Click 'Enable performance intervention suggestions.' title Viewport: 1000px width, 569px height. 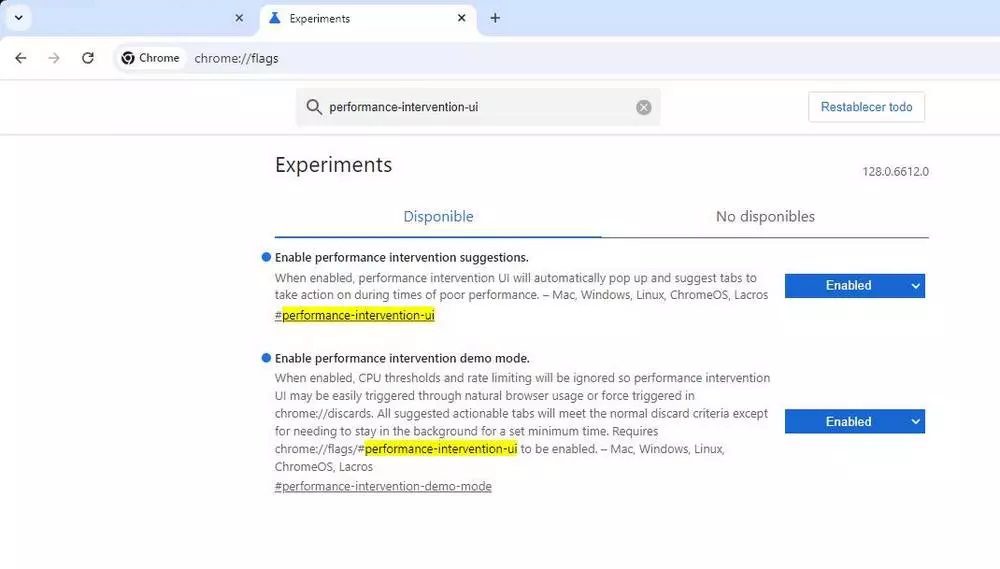(x=402, y=258)
